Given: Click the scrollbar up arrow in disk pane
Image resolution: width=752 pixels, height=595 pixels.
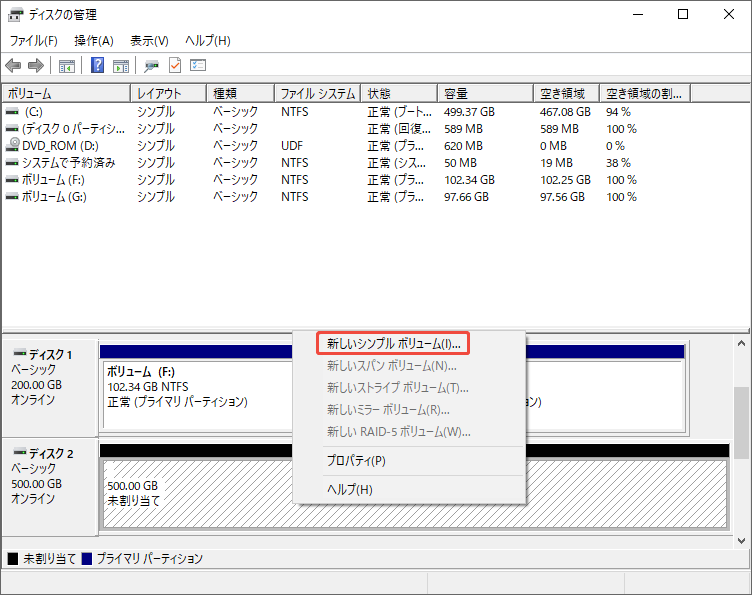Looking at the screenshot, I should coord(741,343).
